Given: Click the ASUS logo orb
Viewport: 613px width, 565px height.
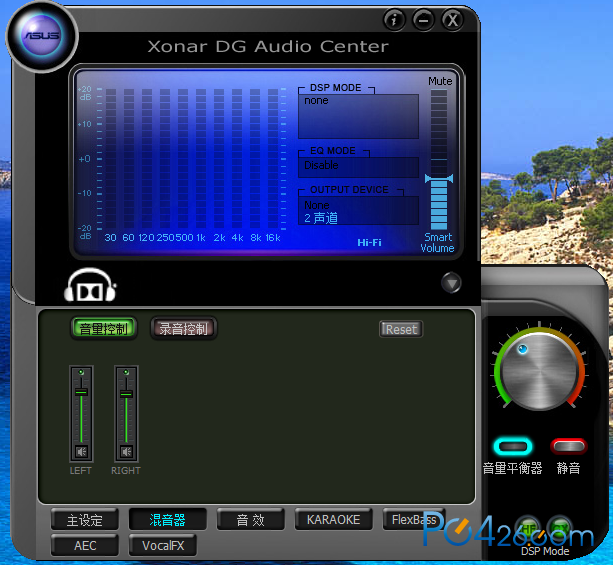Looking at the screenshot, I should [x=42, y=36].
